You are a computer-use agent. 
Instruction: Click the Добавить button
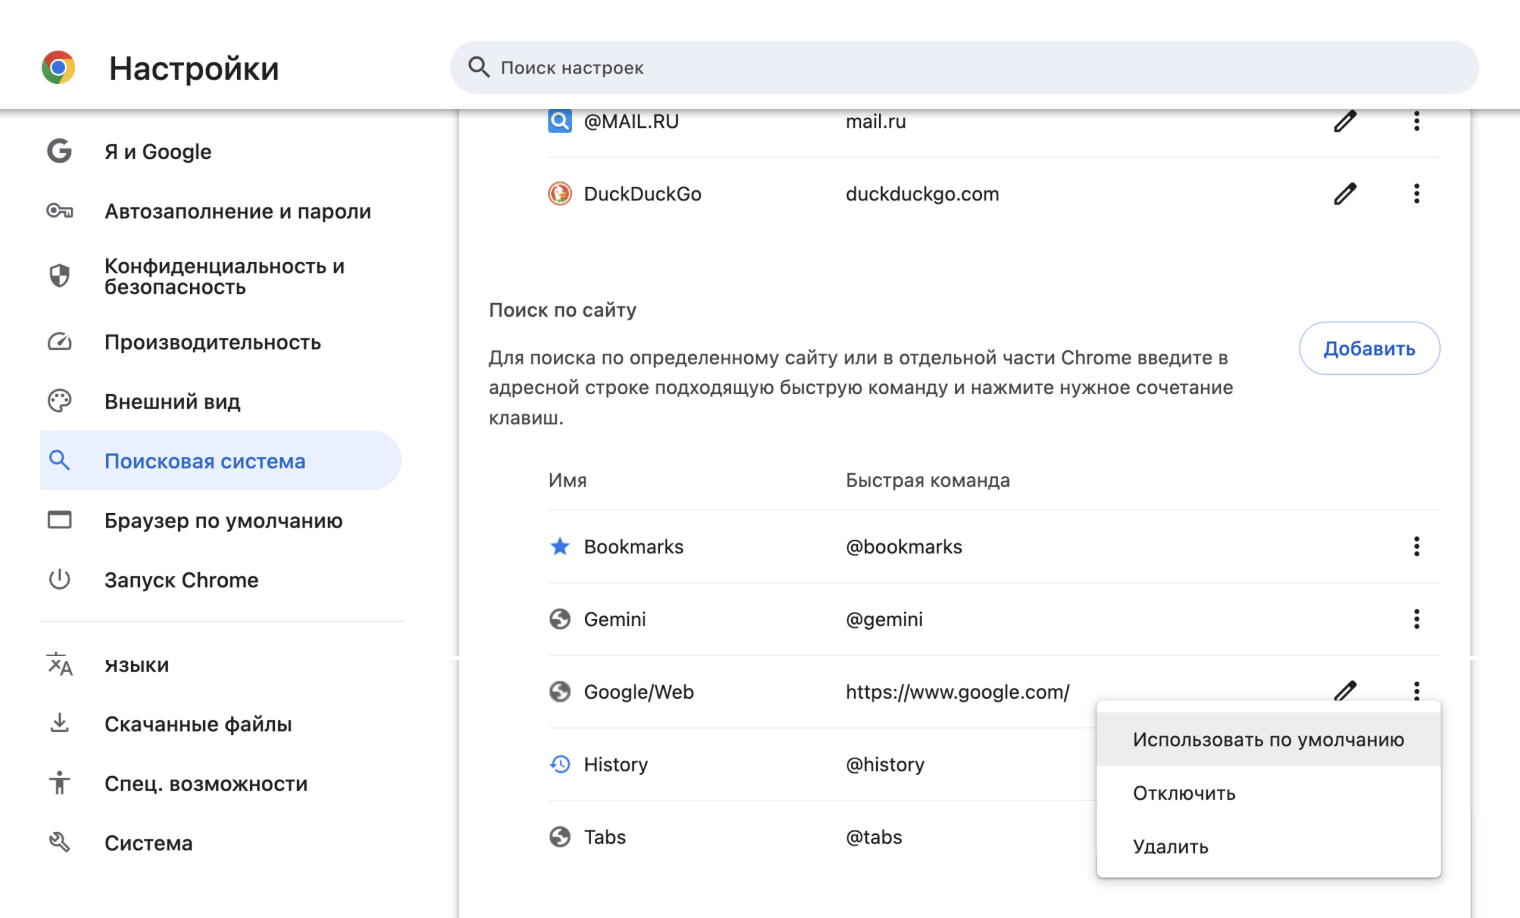click(1369, 348)
